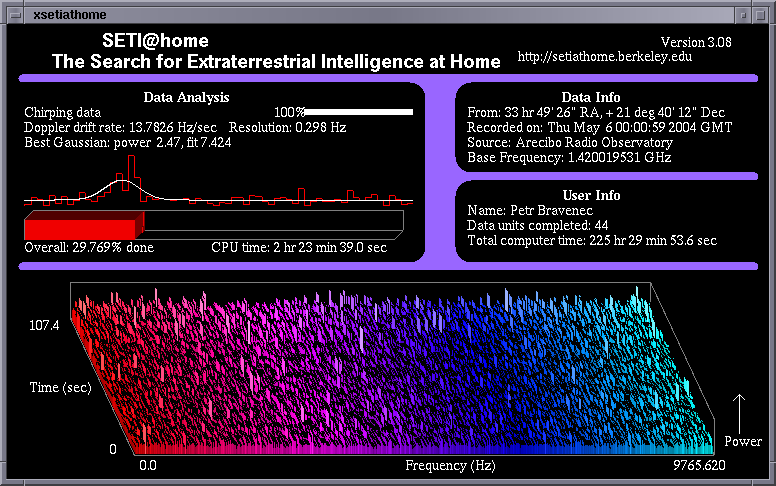Open the setiathome.berkeley.edu URL
Screen dimensions: 776x486
605,56
